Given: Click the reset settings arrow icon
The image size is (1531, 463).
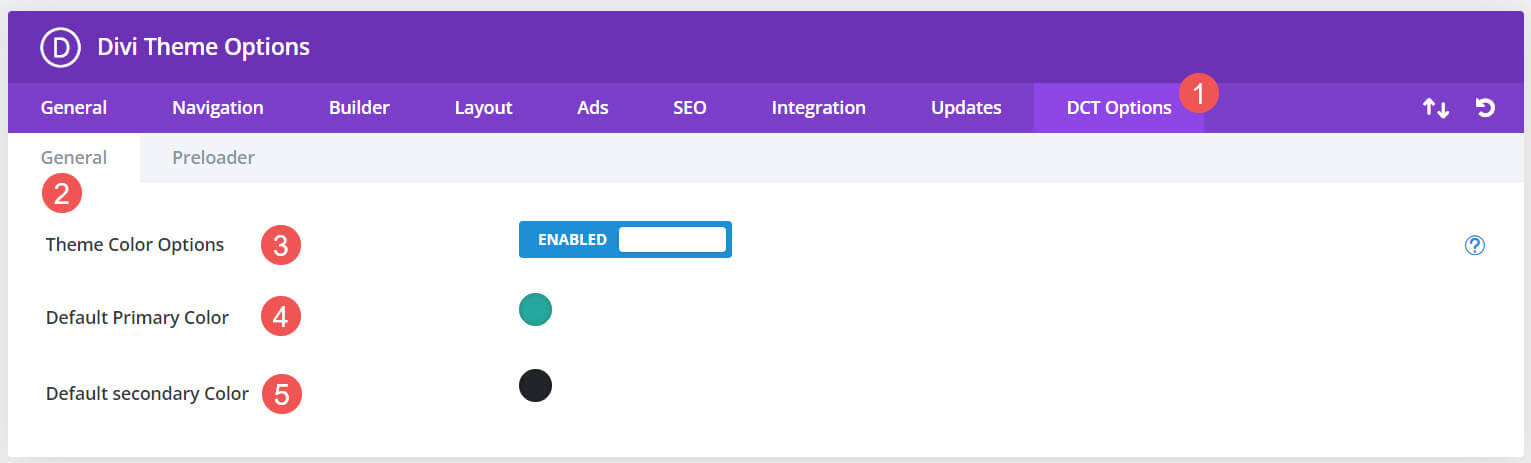Looking at the screenshot, I should coord(1485,108).
